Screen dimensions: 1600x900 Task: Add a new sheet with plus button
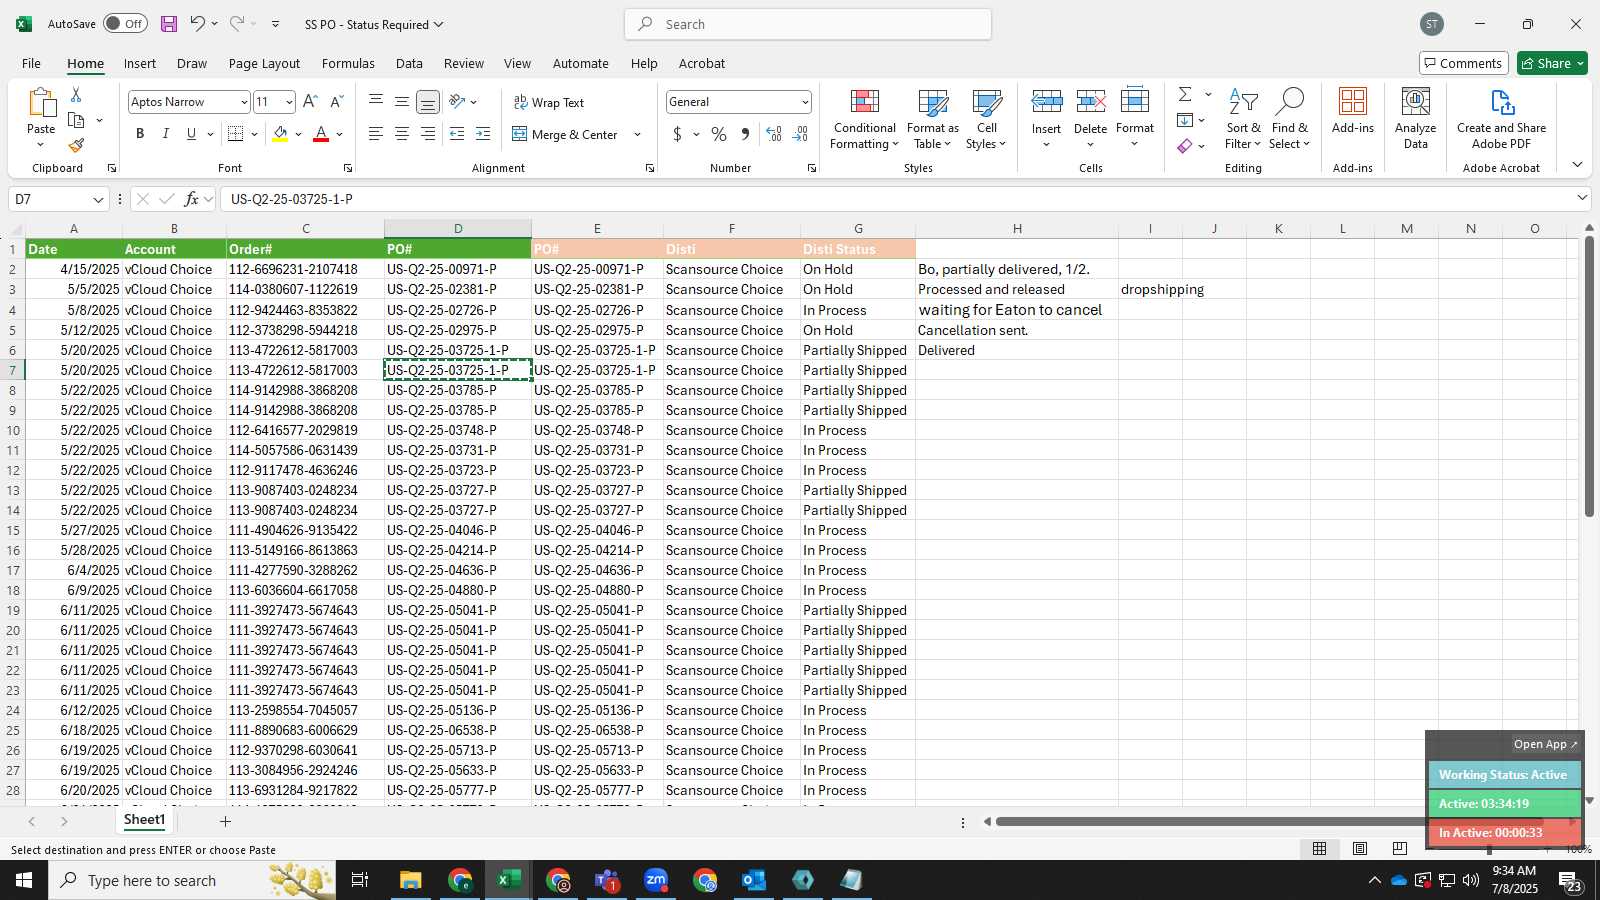coord(226,821)
